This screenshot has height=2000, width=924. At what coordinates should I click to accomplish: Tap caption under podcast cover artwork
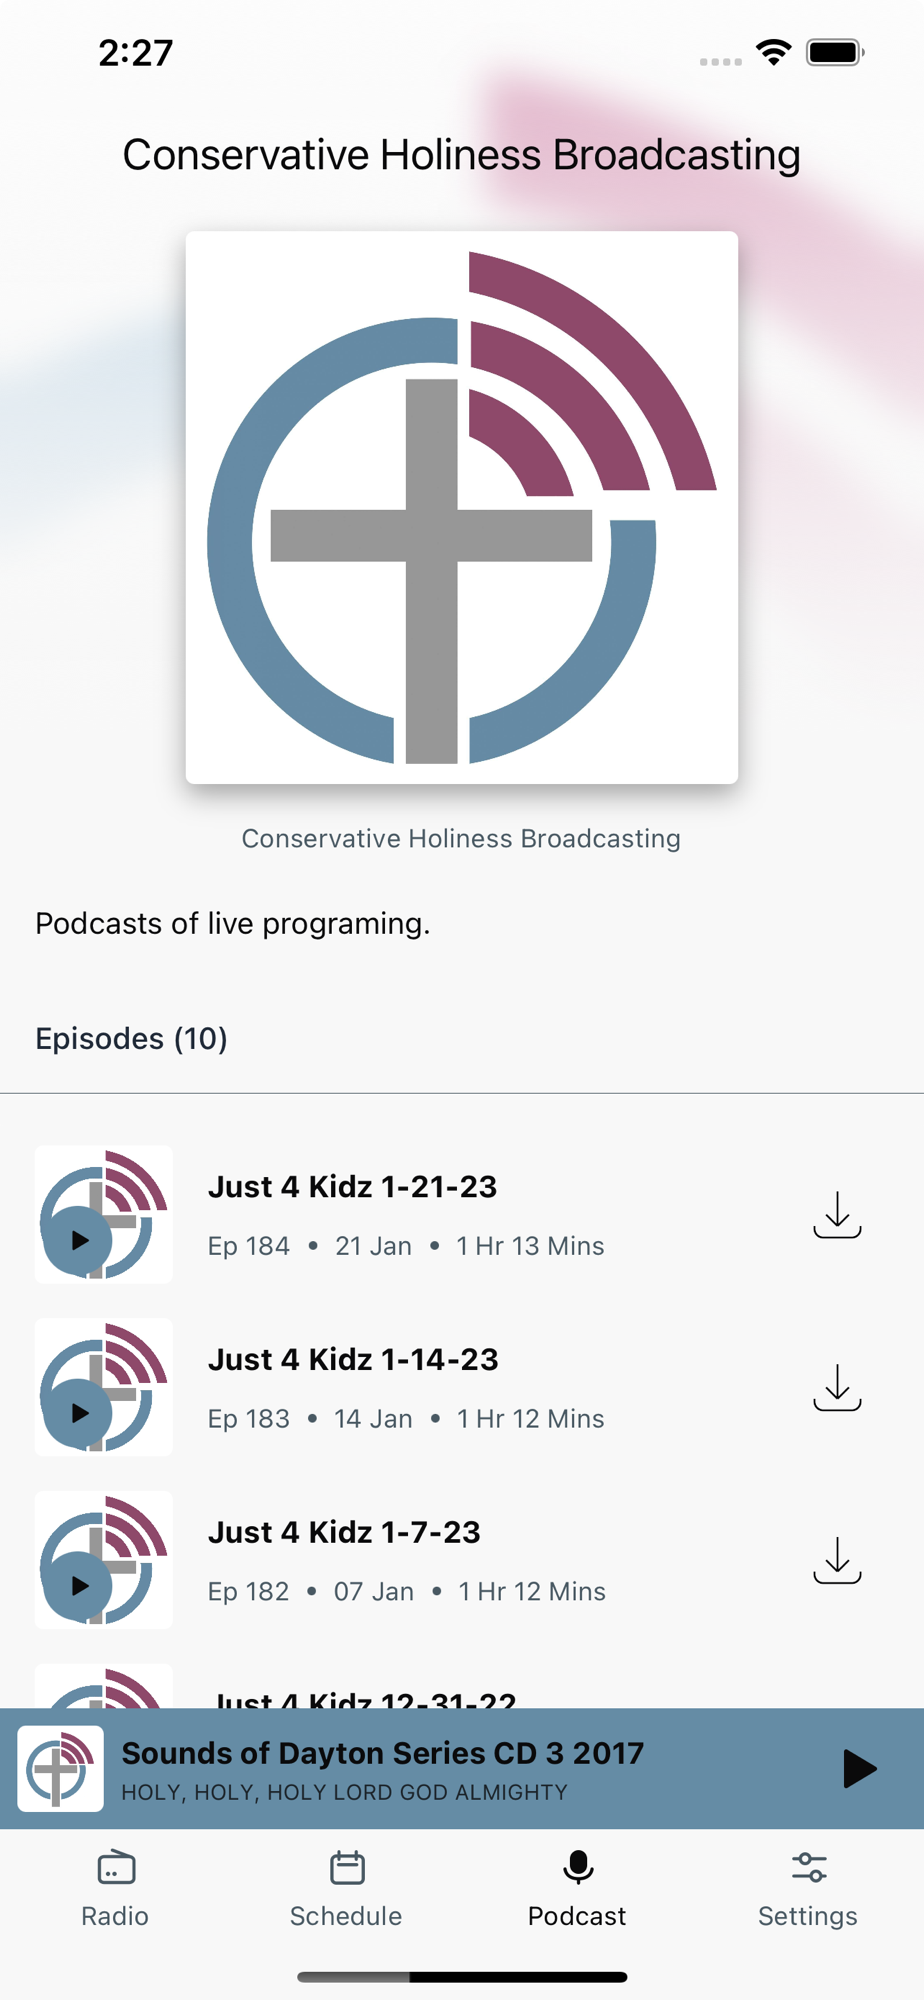point(462,839)
